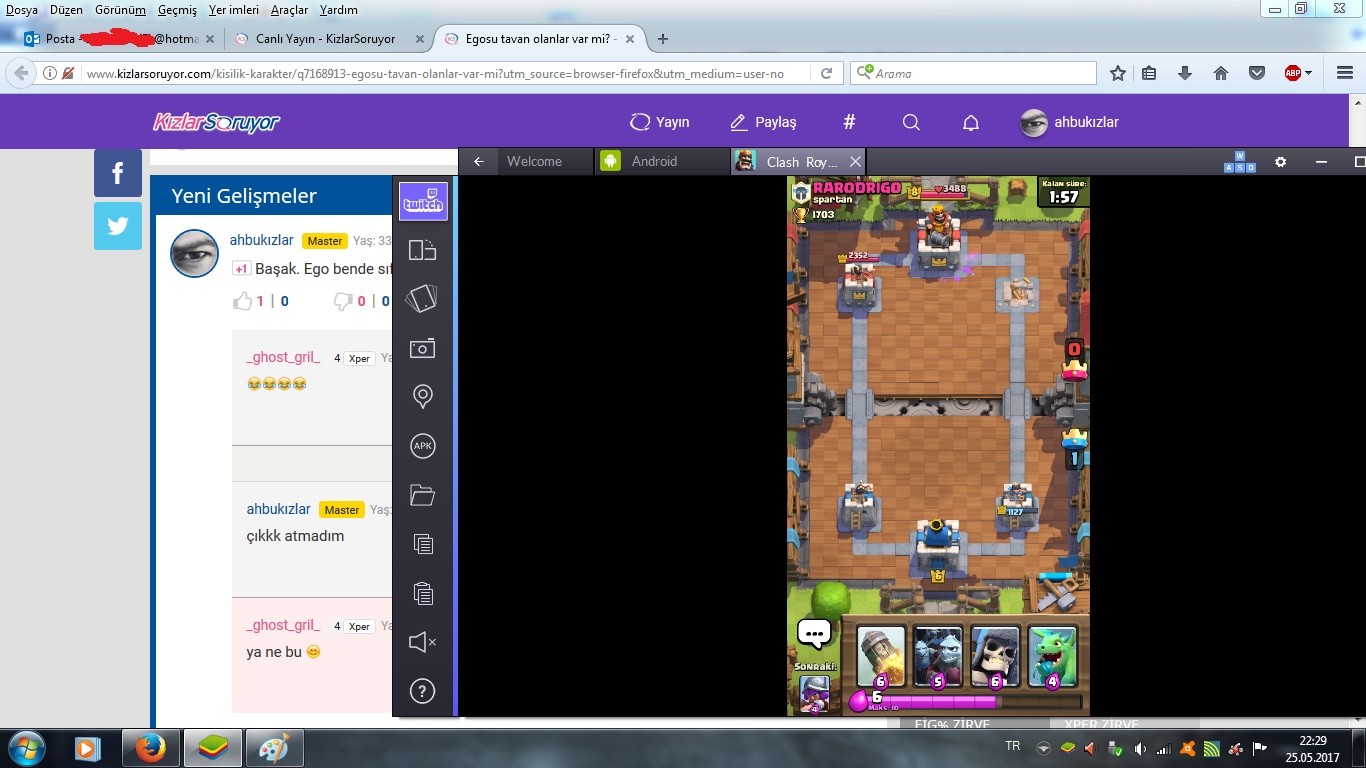
Task: Click the KizlarSoruyor logo
Action: (216, 122)
